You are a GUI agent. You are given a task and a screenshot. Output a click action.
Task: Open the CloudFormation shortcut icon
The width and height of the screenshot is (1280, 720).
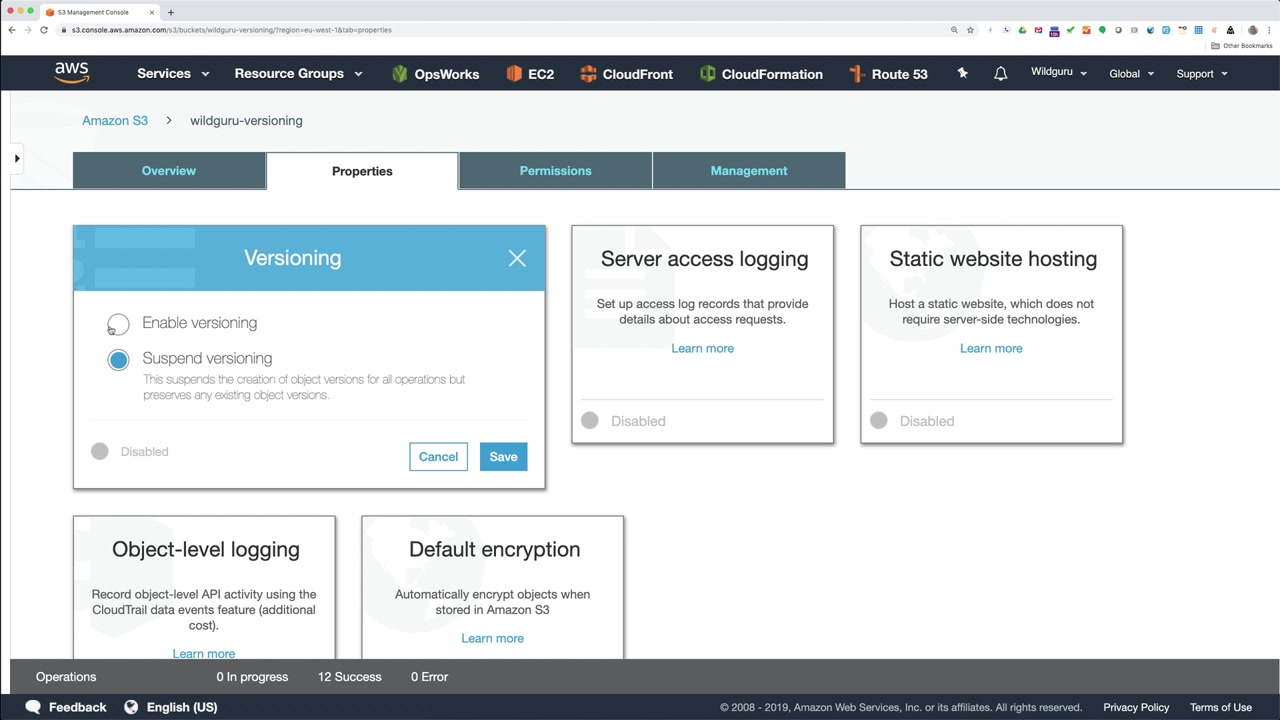(x=707, y=74)
